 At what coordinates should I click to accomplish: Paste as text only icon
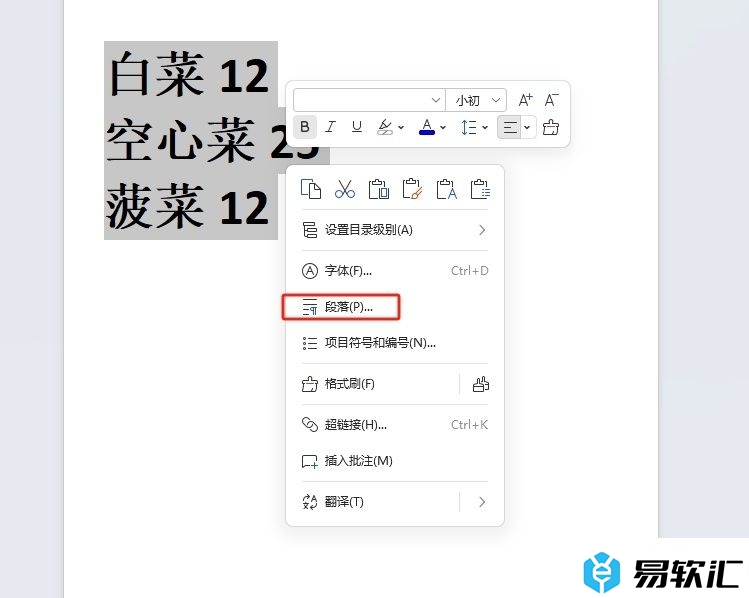(446, 189)
